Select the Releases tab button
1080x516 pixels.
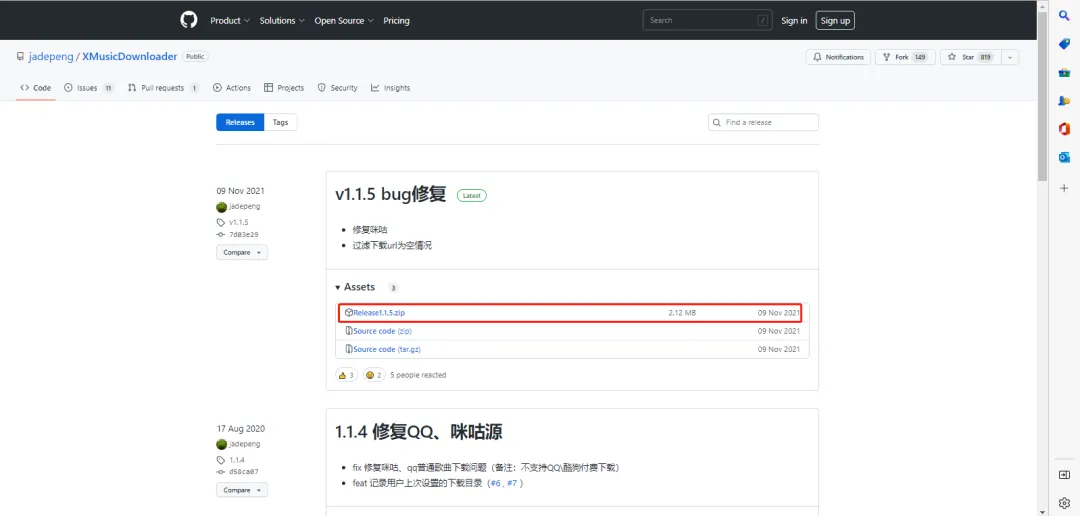click(x=240, y=122)
